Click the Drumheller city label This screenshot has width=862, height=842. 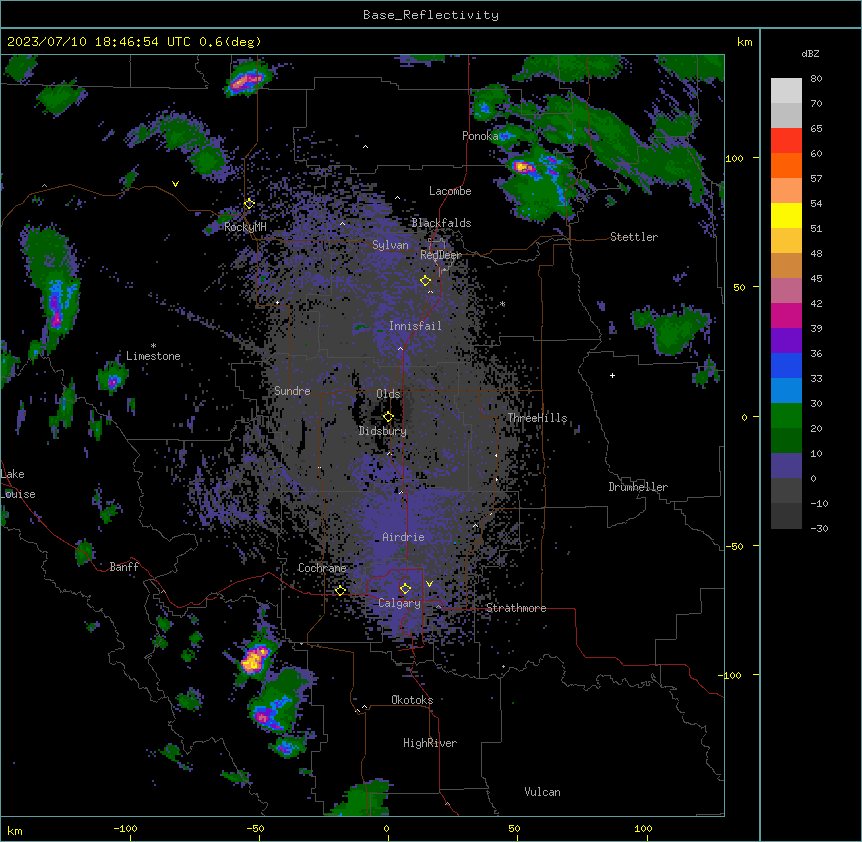638,487
